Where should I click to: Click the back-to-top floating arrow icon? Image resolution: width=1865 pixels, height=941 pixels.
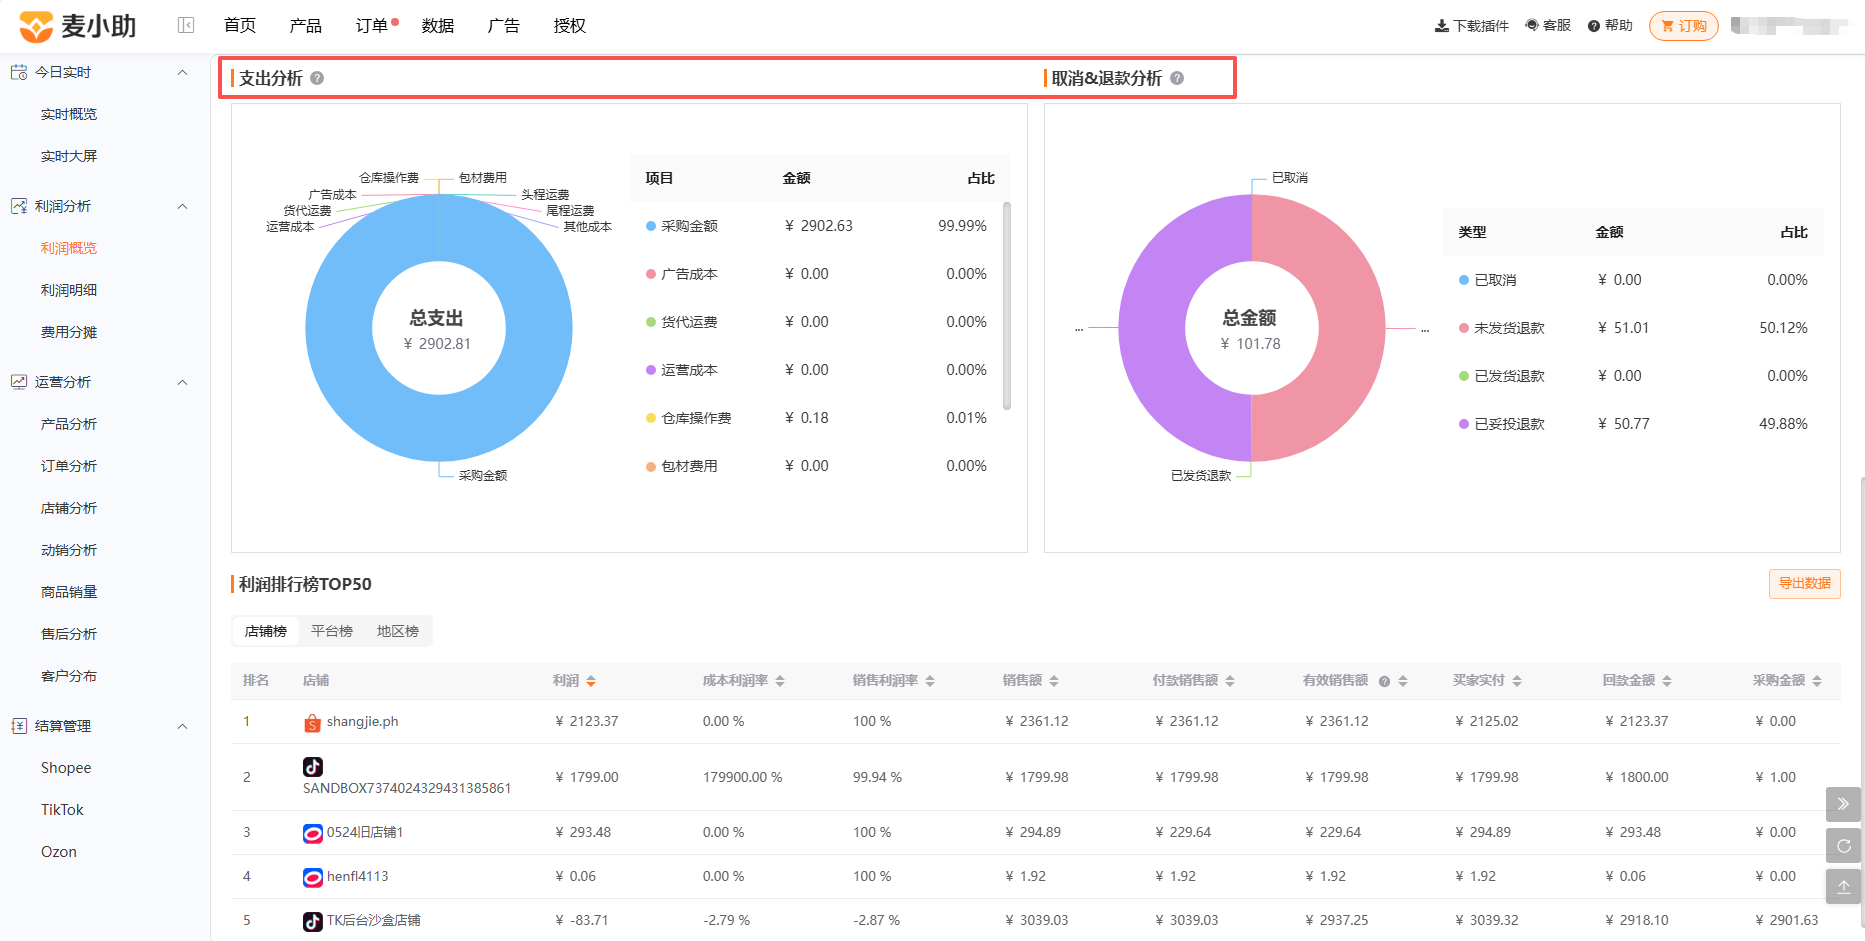point(1844,887)
